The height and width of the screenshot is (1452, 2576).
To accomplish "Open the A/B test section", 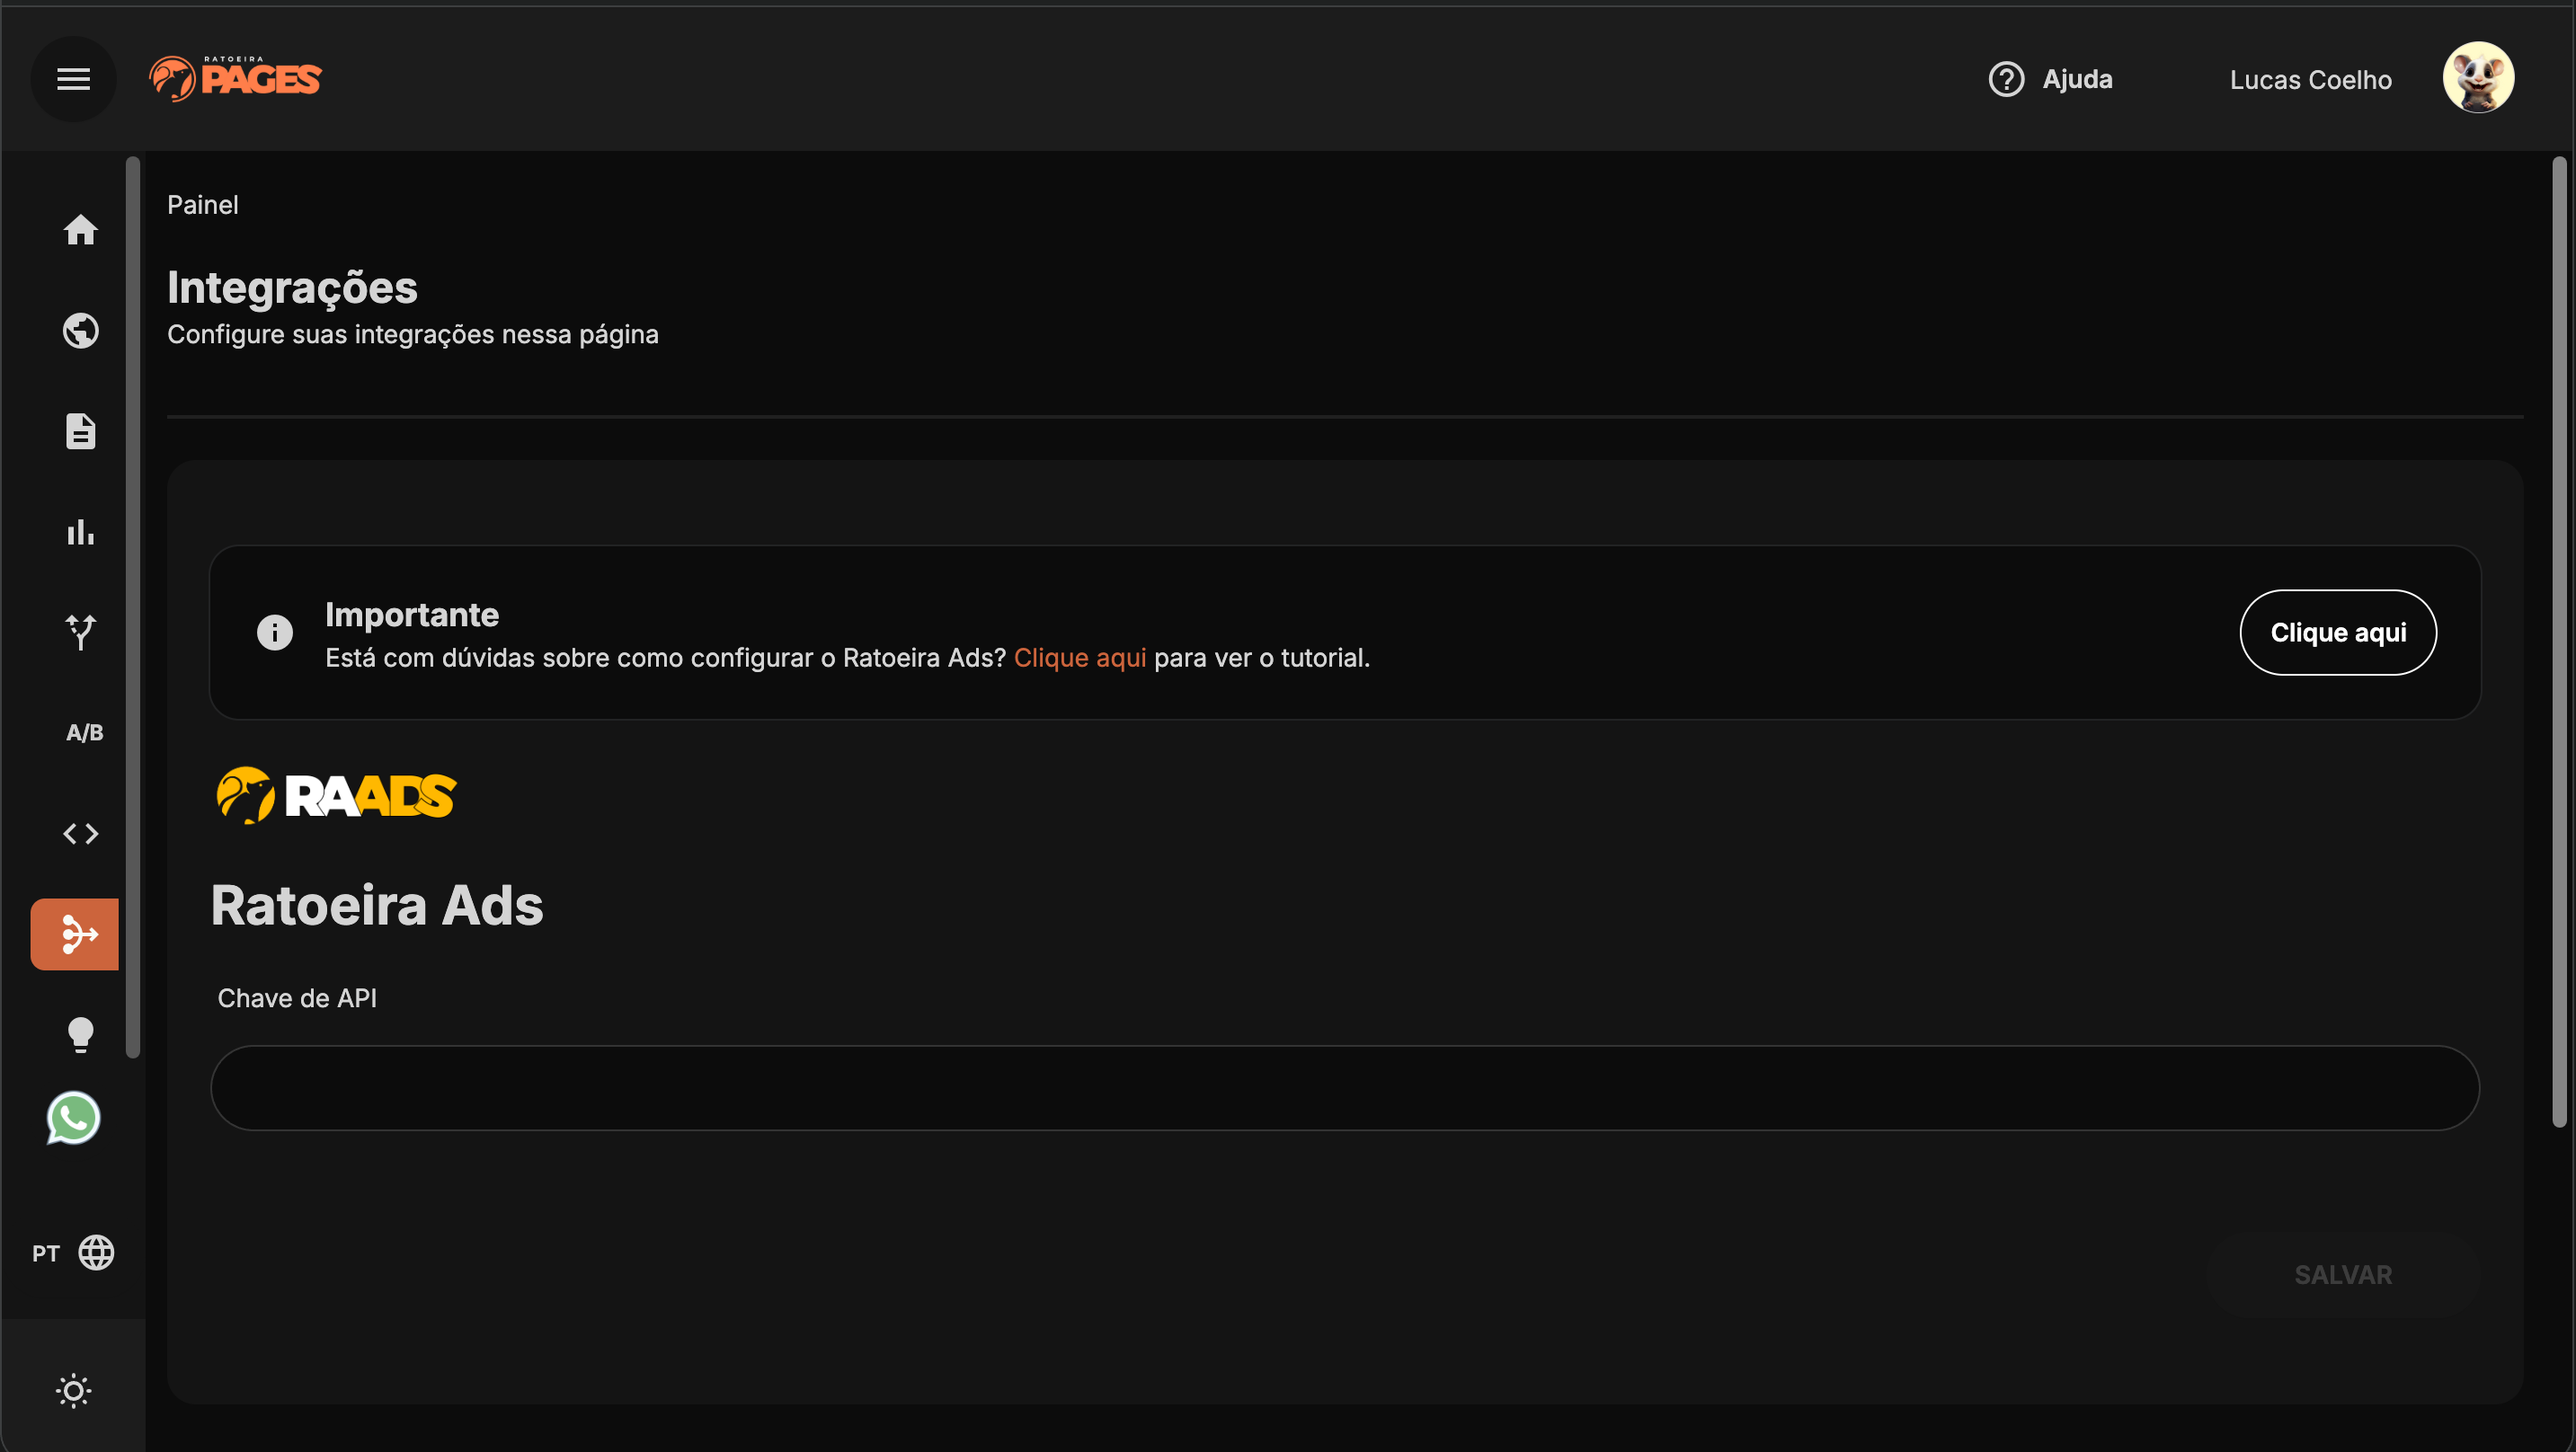I will click(x=84, y=733).
